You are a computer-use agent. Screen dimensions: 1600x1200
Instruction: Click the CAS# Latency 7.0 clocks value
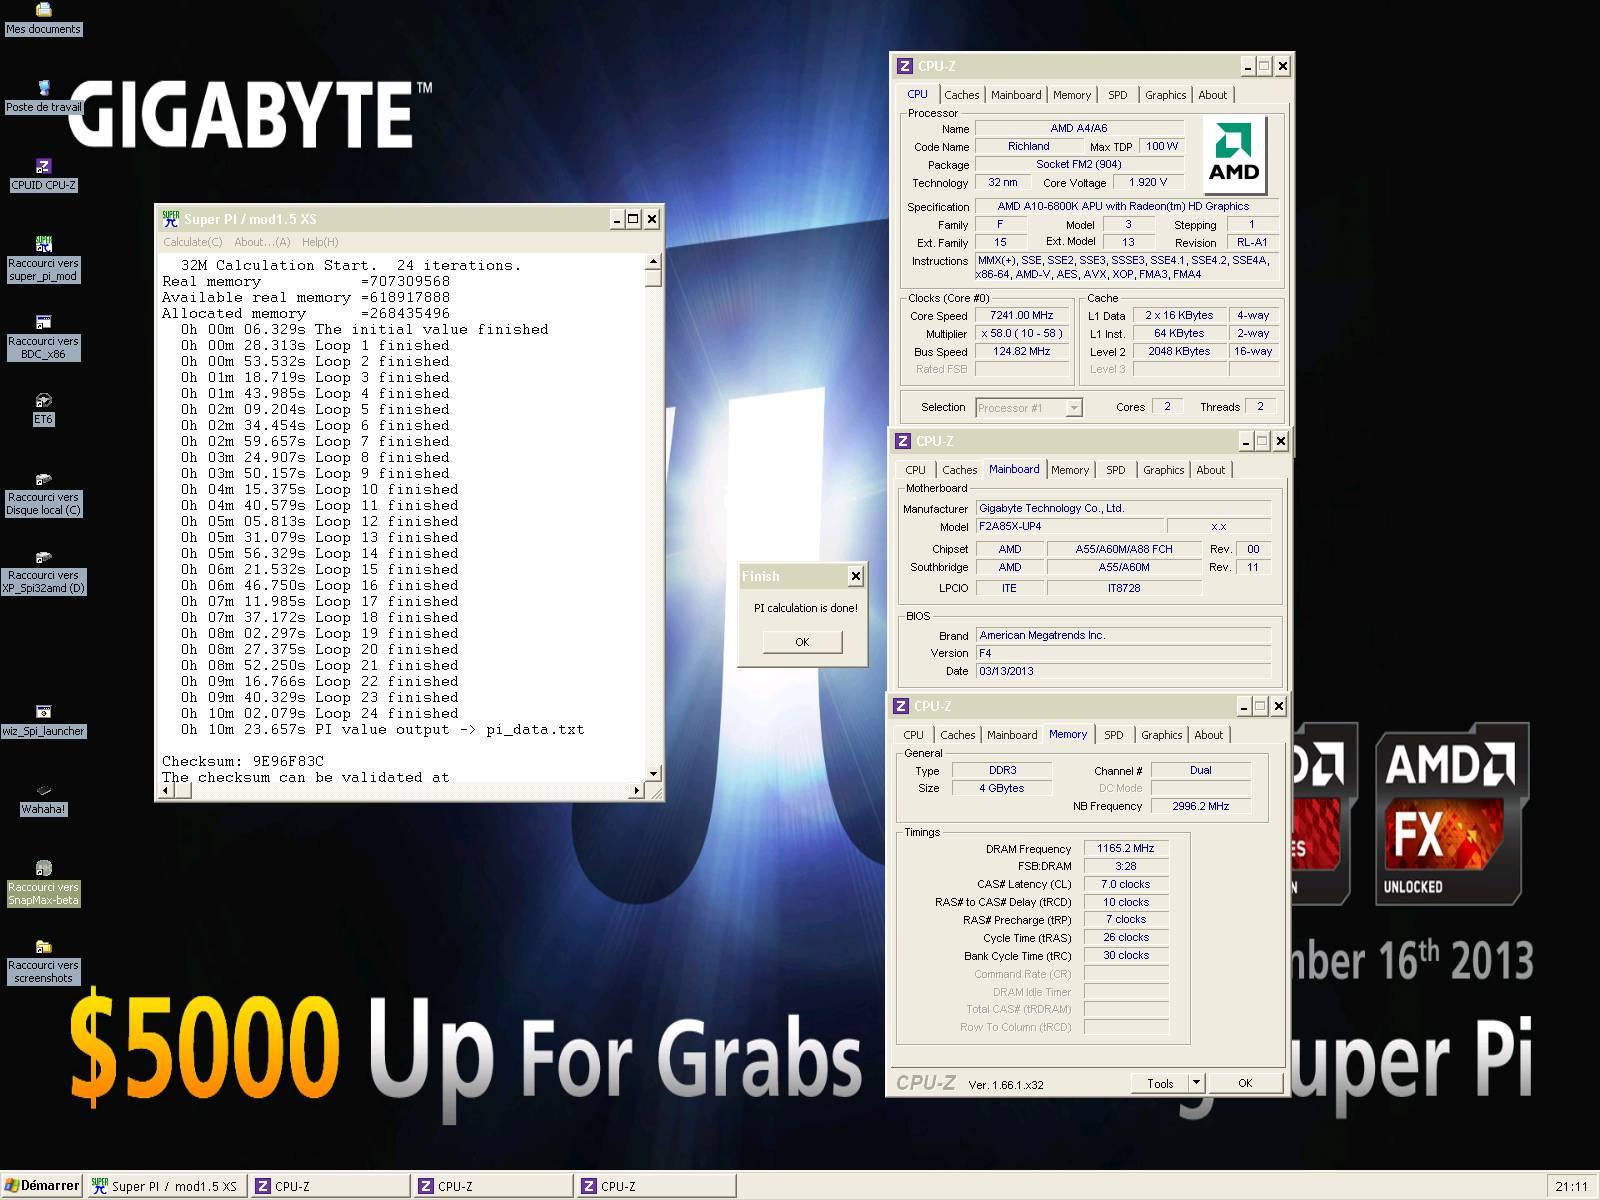1126,884
